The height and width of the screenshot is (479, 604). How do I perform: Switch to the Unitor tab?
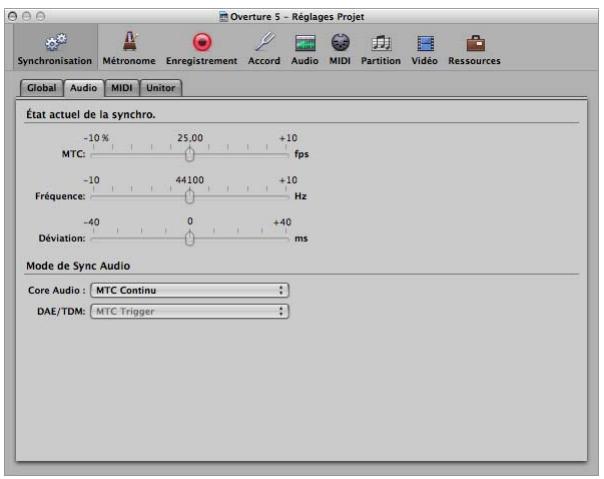[x=161, y=88]
